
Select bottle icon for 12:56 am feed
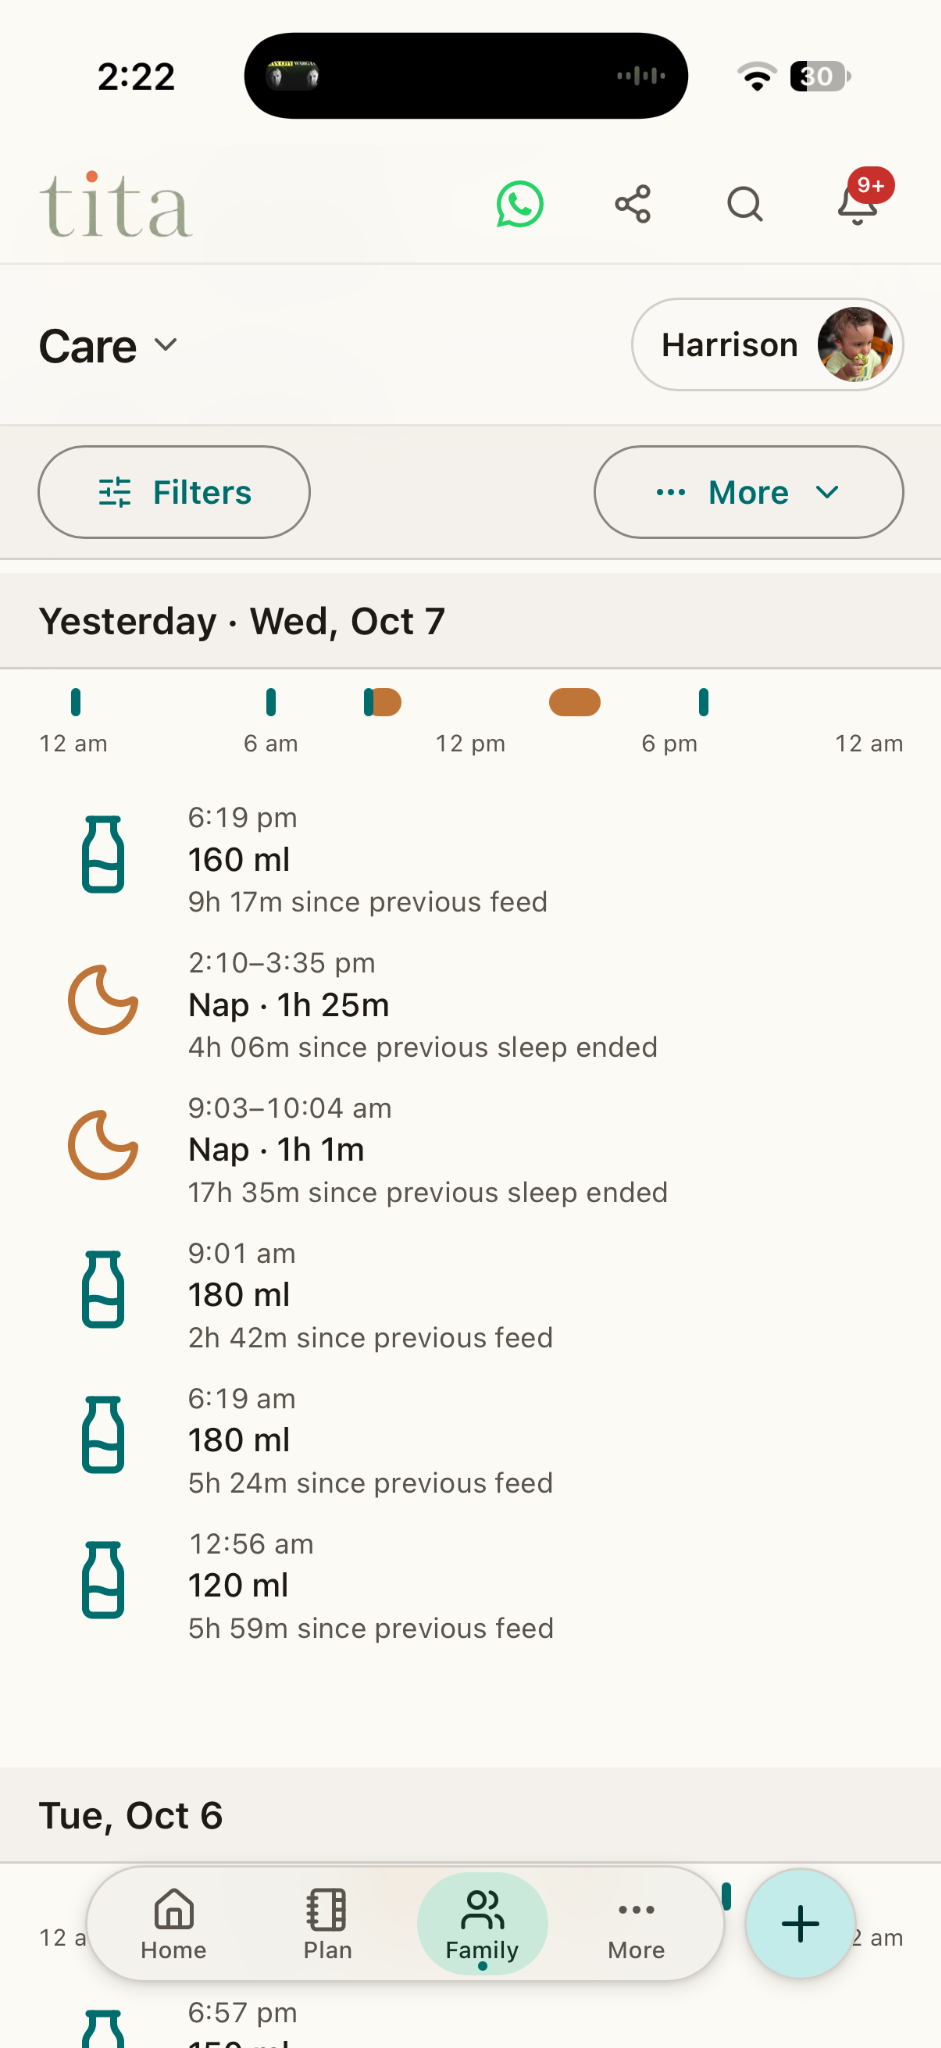pos(103,1580)
